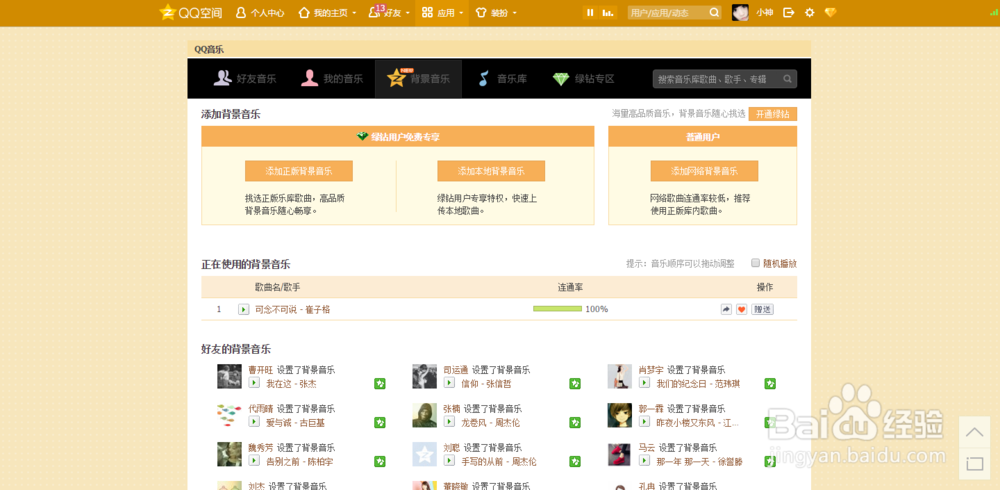Click the search icon in music search box
Image resolution: width=1000 pixels, height=490 pixels.
coord(788,79)
